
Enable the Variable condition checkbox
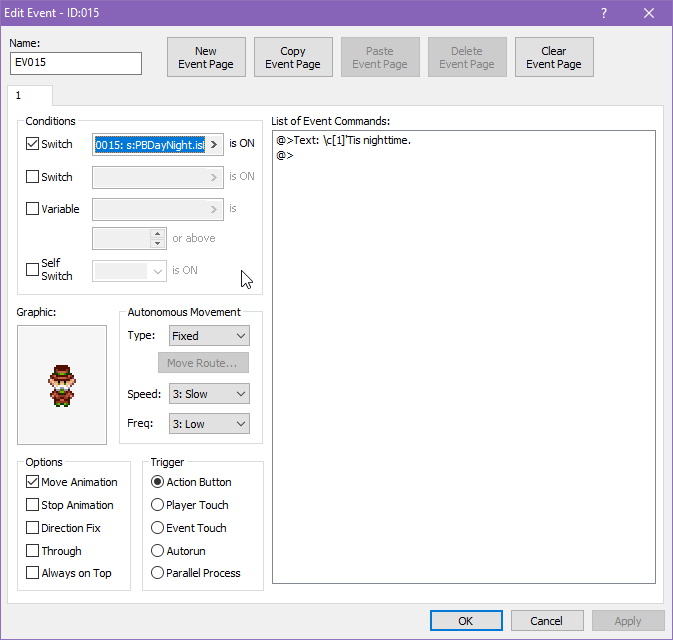33,210
